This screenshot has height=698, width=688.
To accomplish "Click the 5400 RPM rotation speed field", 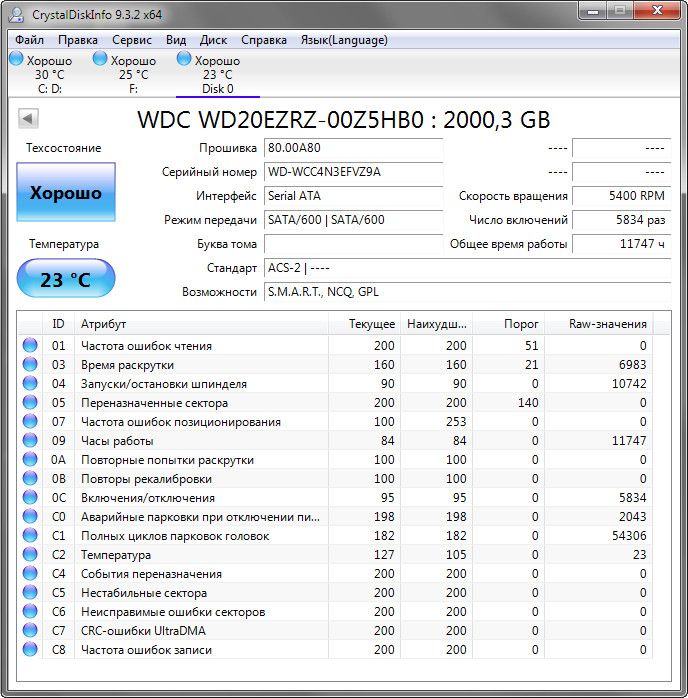I will [x=622, y=196].
